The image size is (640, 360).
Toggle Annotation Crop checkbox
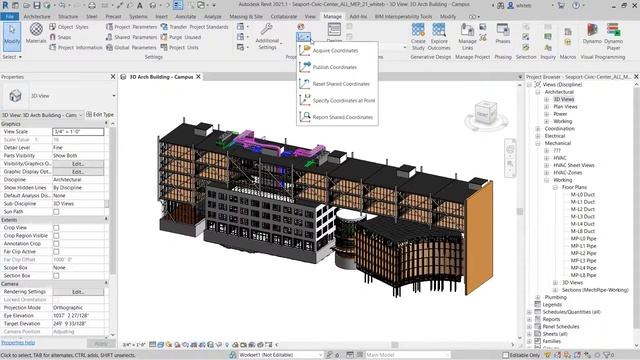[x=56, y=244]
